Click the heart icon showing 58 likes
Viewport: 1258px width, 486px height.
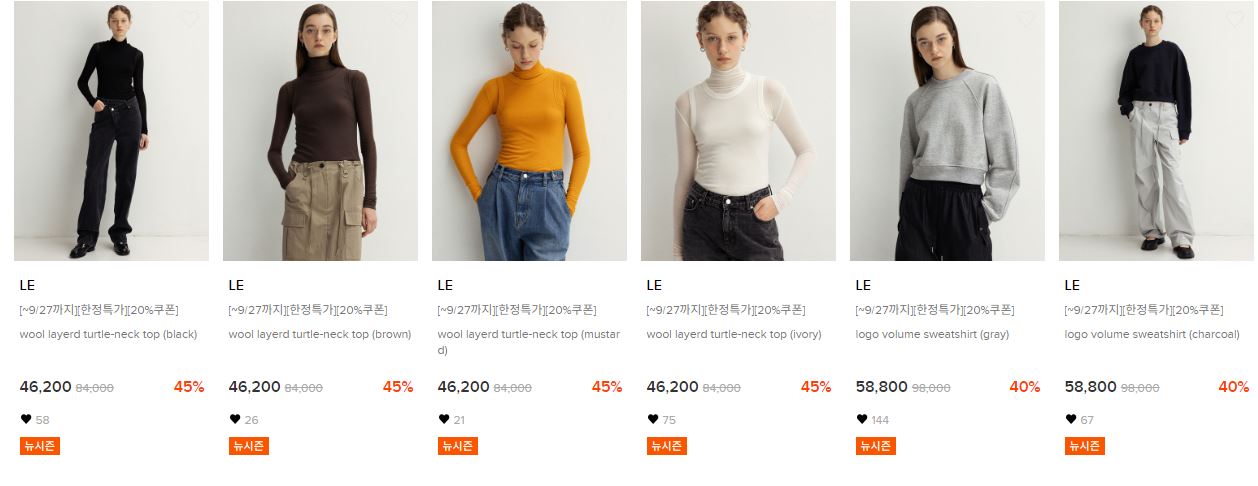tap(25, 419)
